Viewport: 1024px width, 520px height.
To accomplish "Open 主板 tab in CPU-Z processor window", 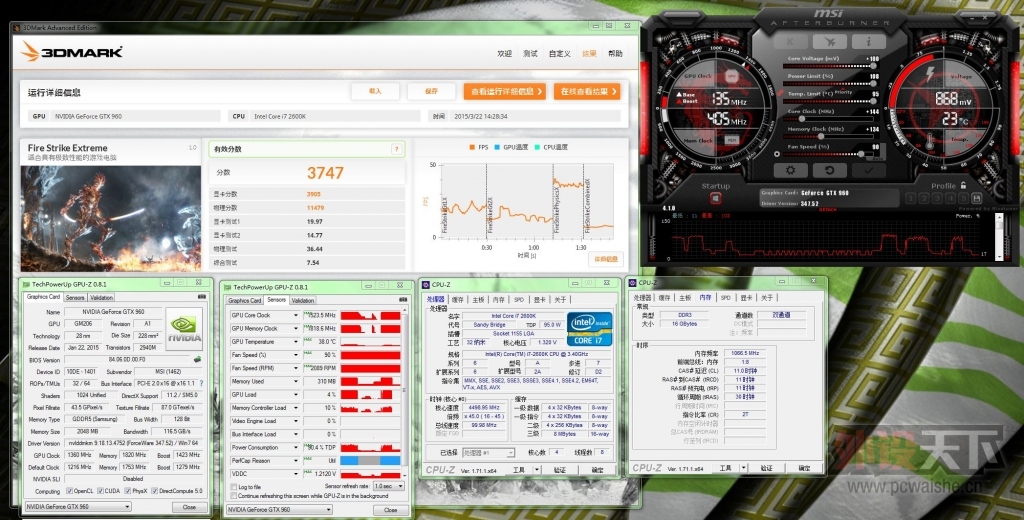I will click(x=479, y=300).
